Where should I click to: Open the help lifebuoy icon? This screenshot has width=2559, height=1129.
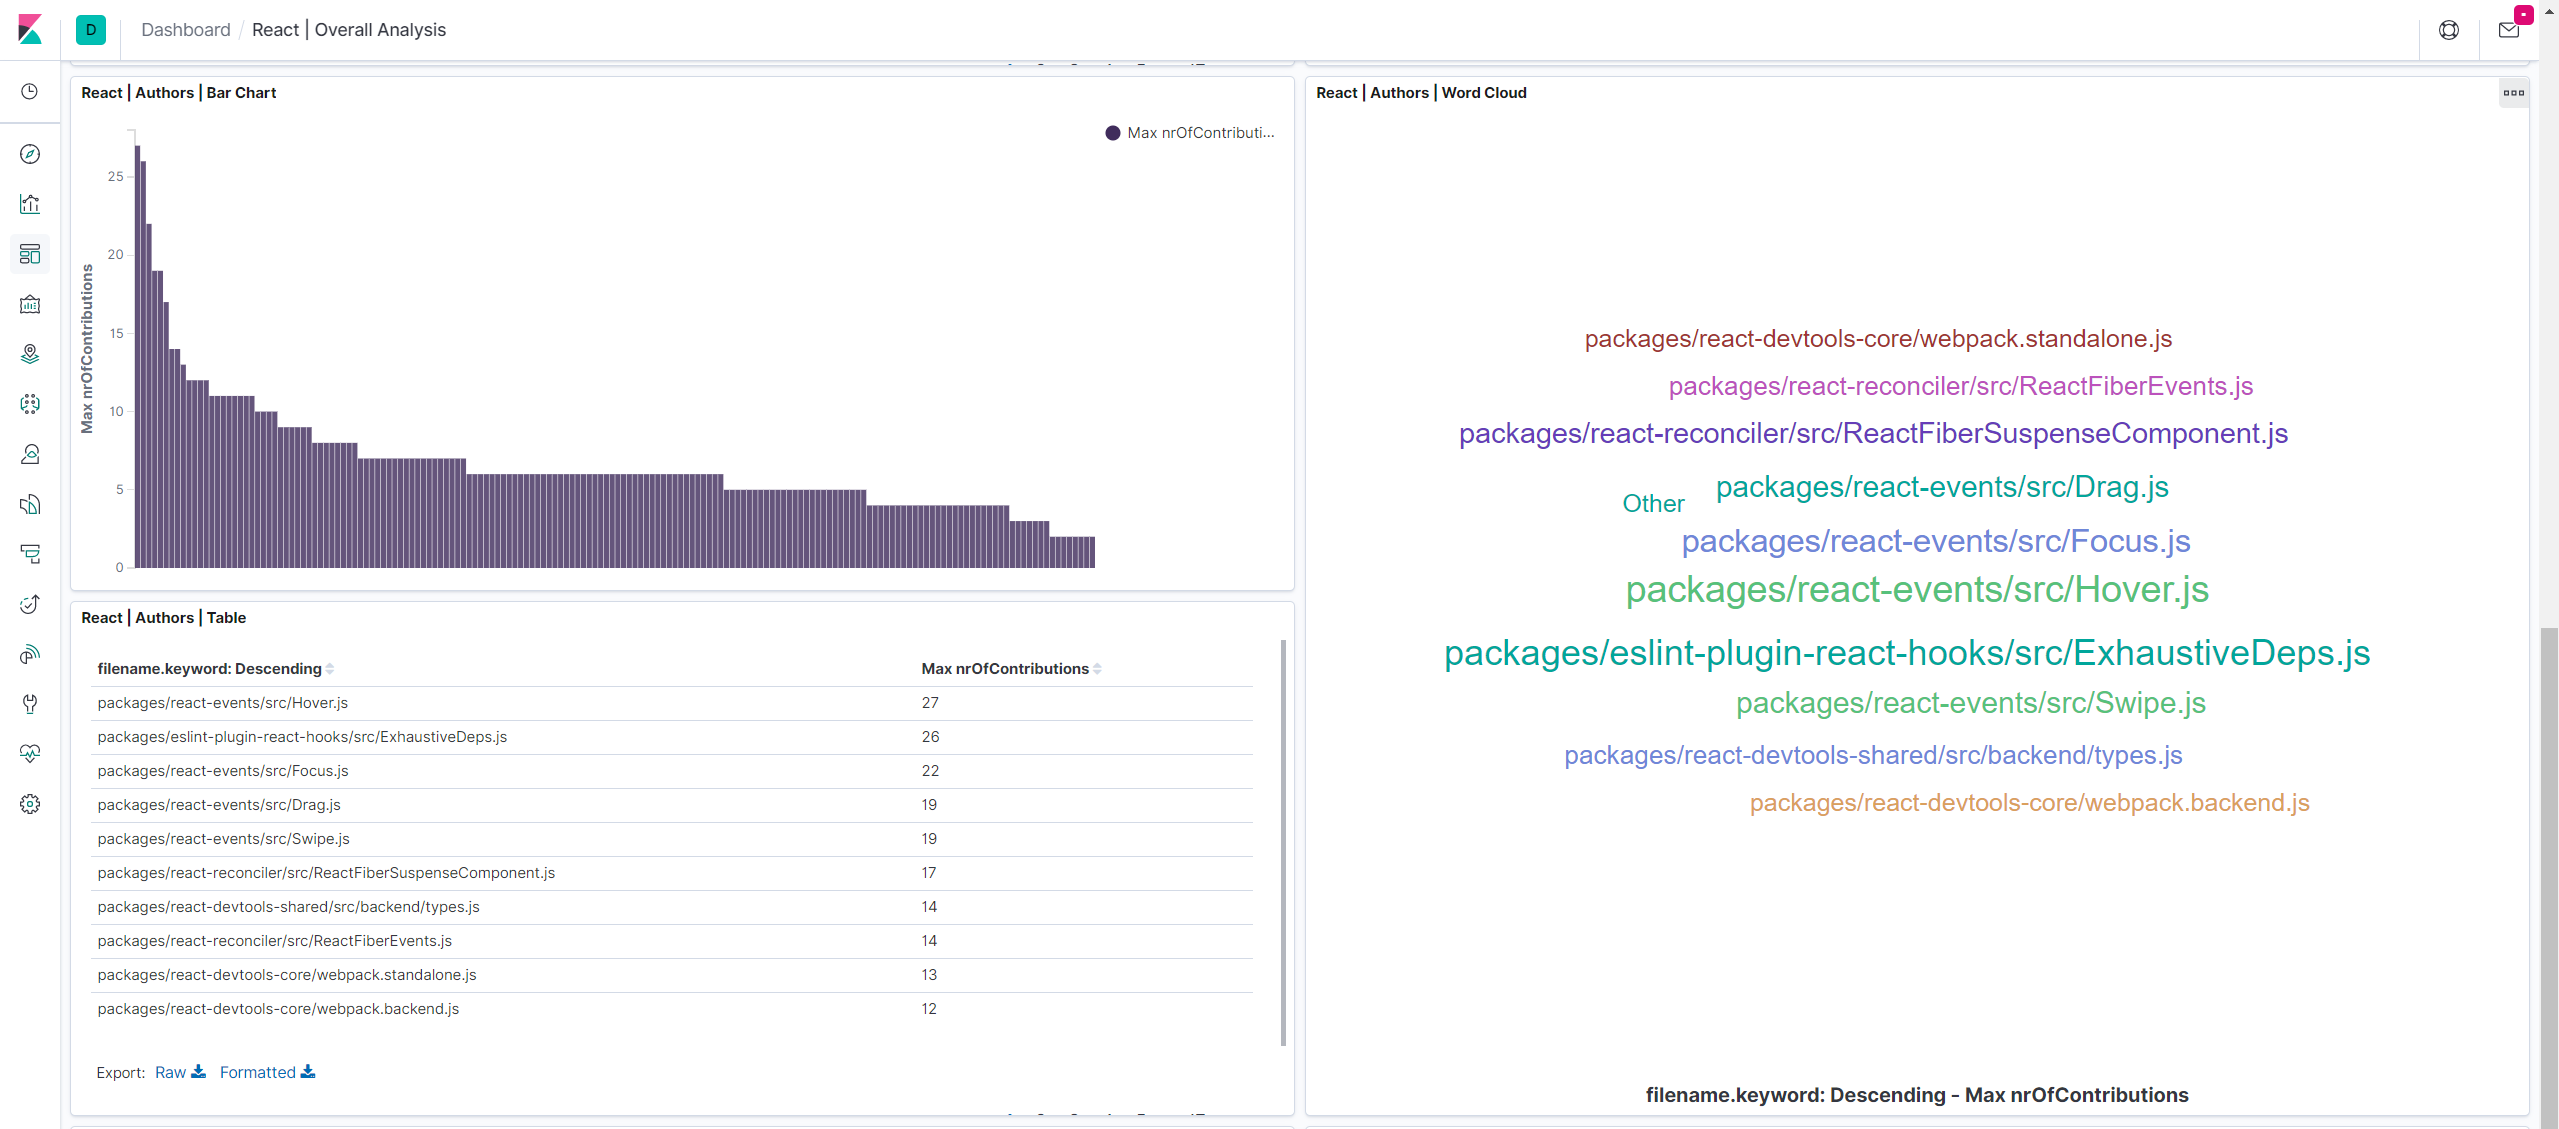point(2449,30)
